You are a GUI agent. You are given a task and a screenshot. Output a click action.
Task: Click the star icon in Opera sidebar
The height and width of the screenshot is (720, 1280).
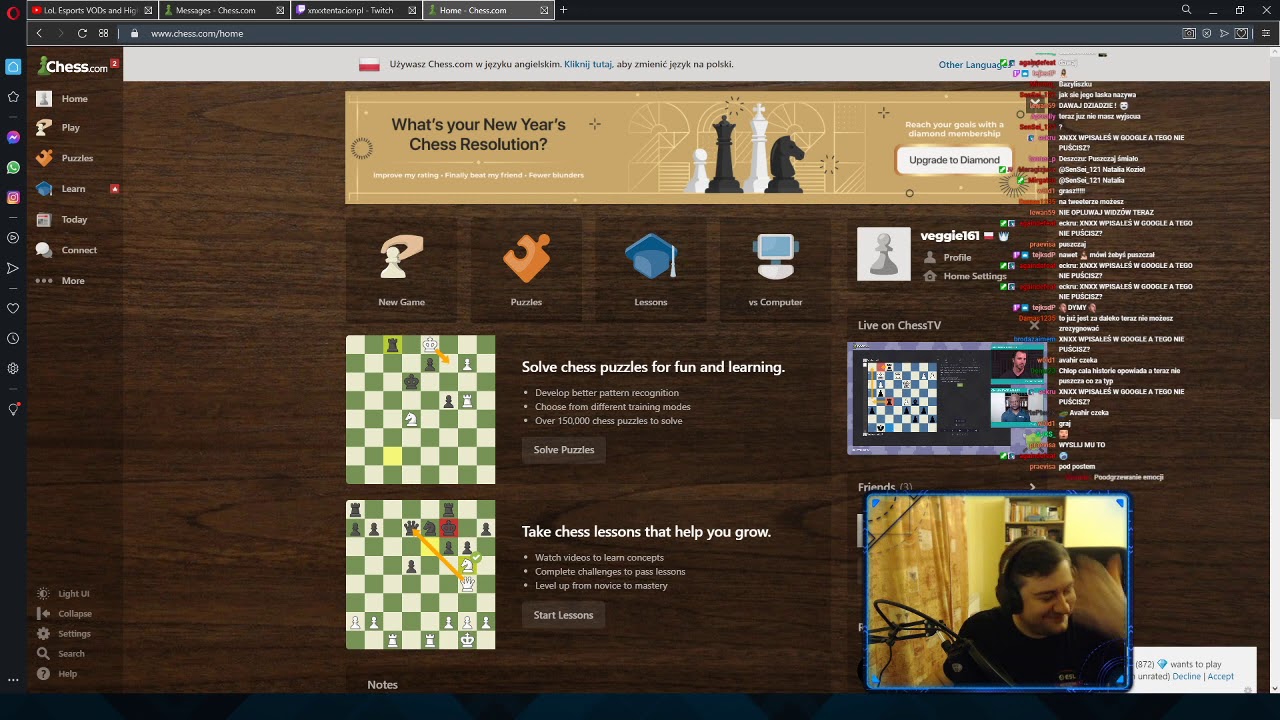(x=13, y=97)
